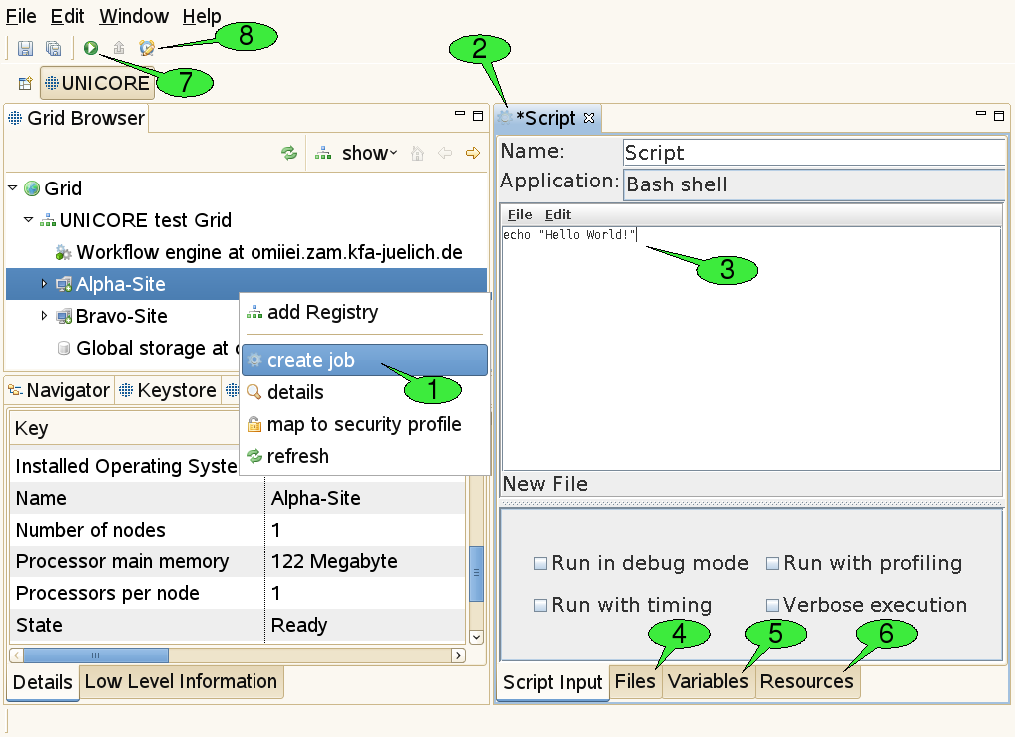Refresh the Grid Browser with green arrows icon
1016x738 pixels.
pyautogui.click(x=289, y=153)
